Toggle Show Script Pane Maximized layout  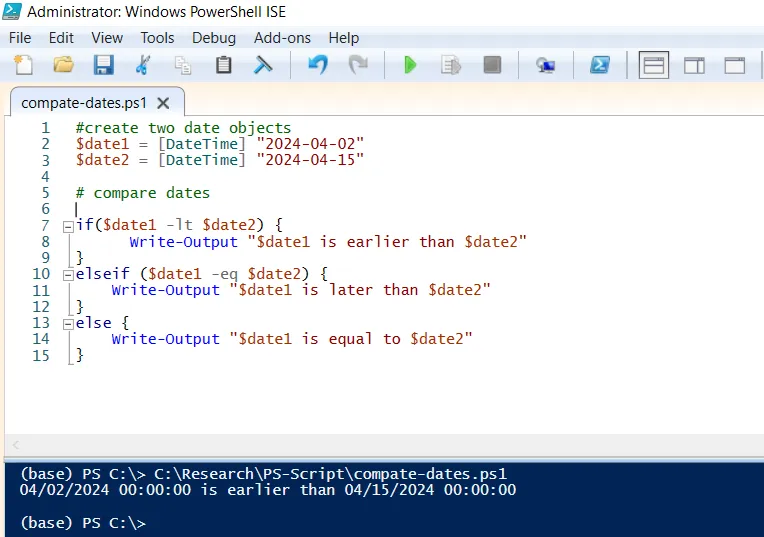click(x=735, y=66)
